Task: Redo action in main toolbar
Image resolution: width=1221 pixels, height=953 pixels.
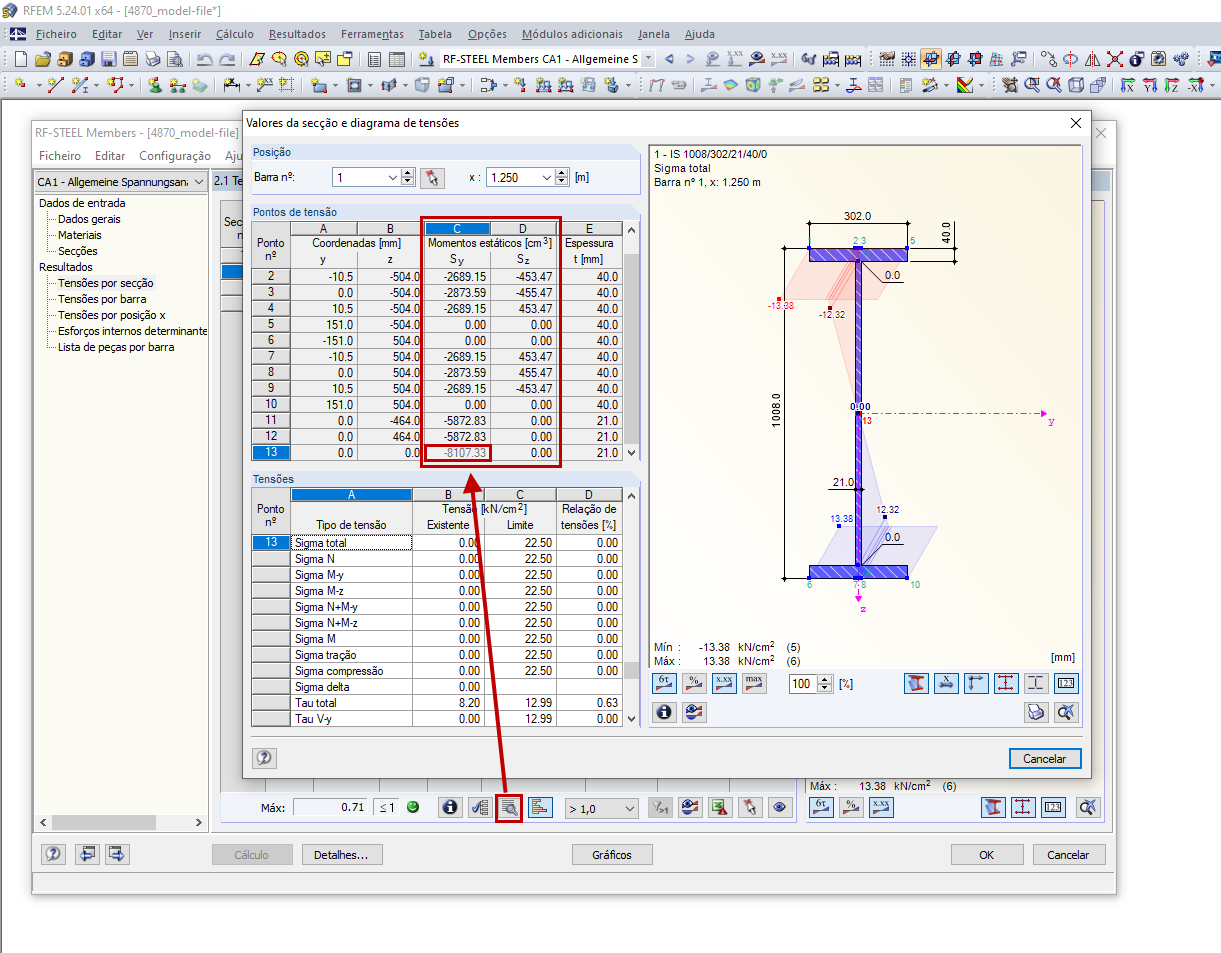Action: coord(227,59)
